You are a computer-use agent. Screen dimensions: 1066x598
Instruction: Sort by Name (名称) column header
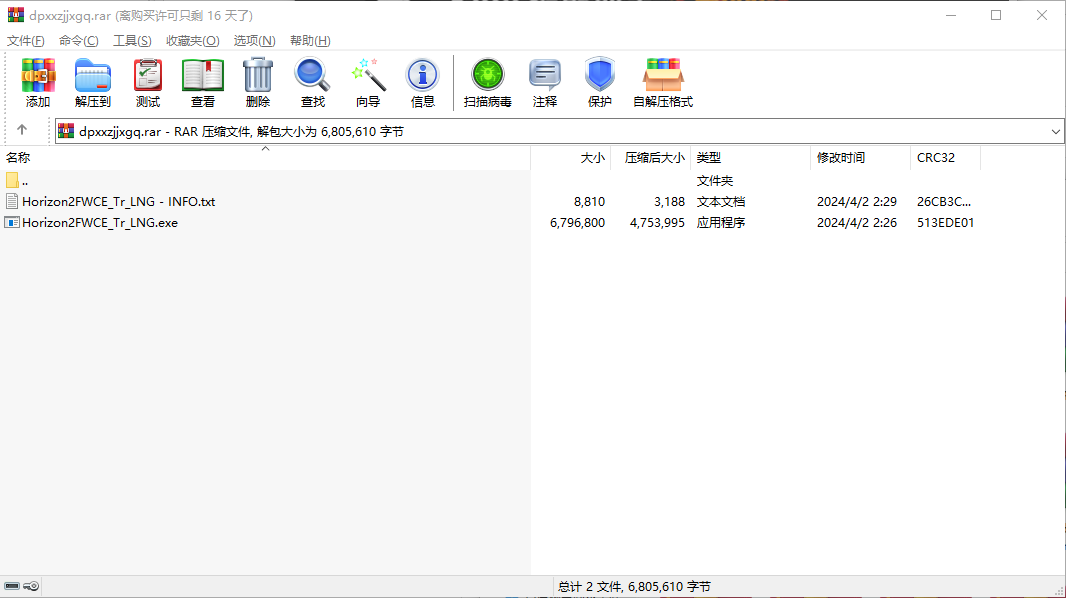pyautogui.click(x=265, y=158)
